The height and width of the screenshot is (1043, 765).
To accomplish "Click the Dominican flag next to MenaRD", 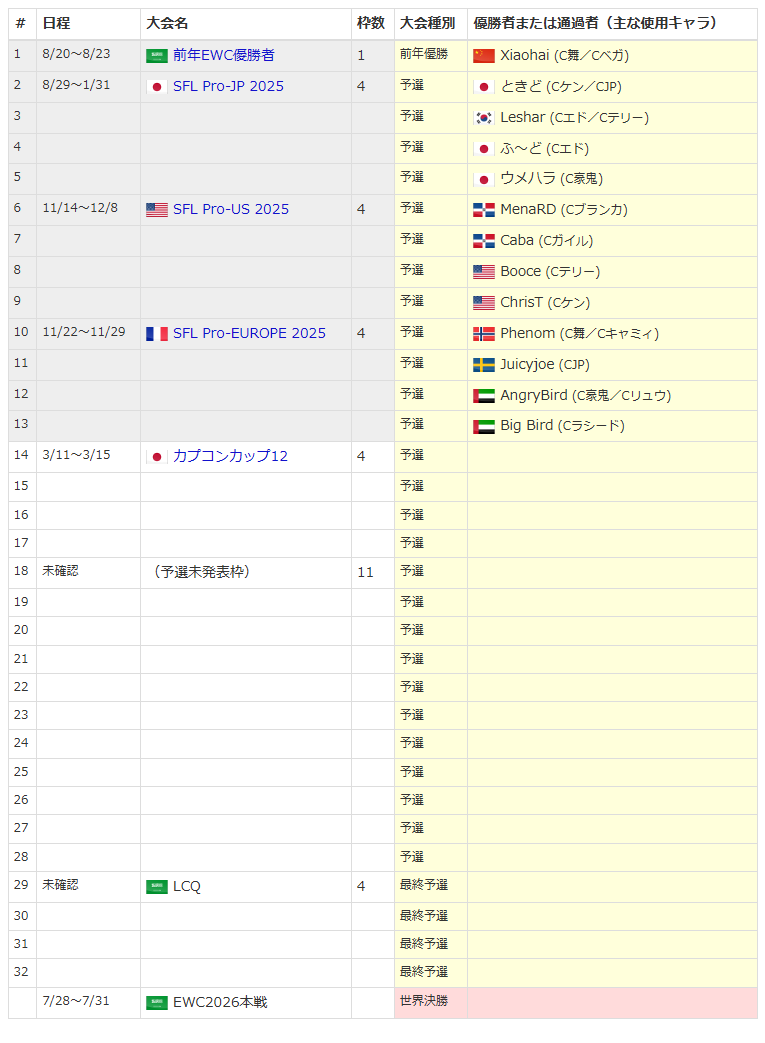I will coord(484,210).
